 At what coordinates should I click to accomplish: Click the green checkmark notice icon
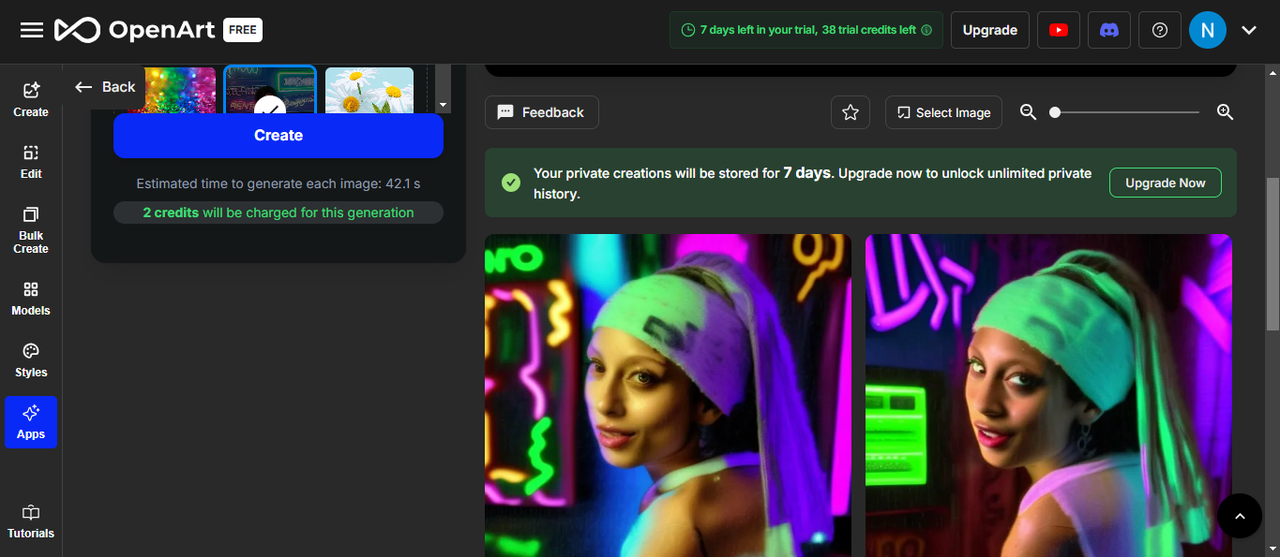click(511, 183)
